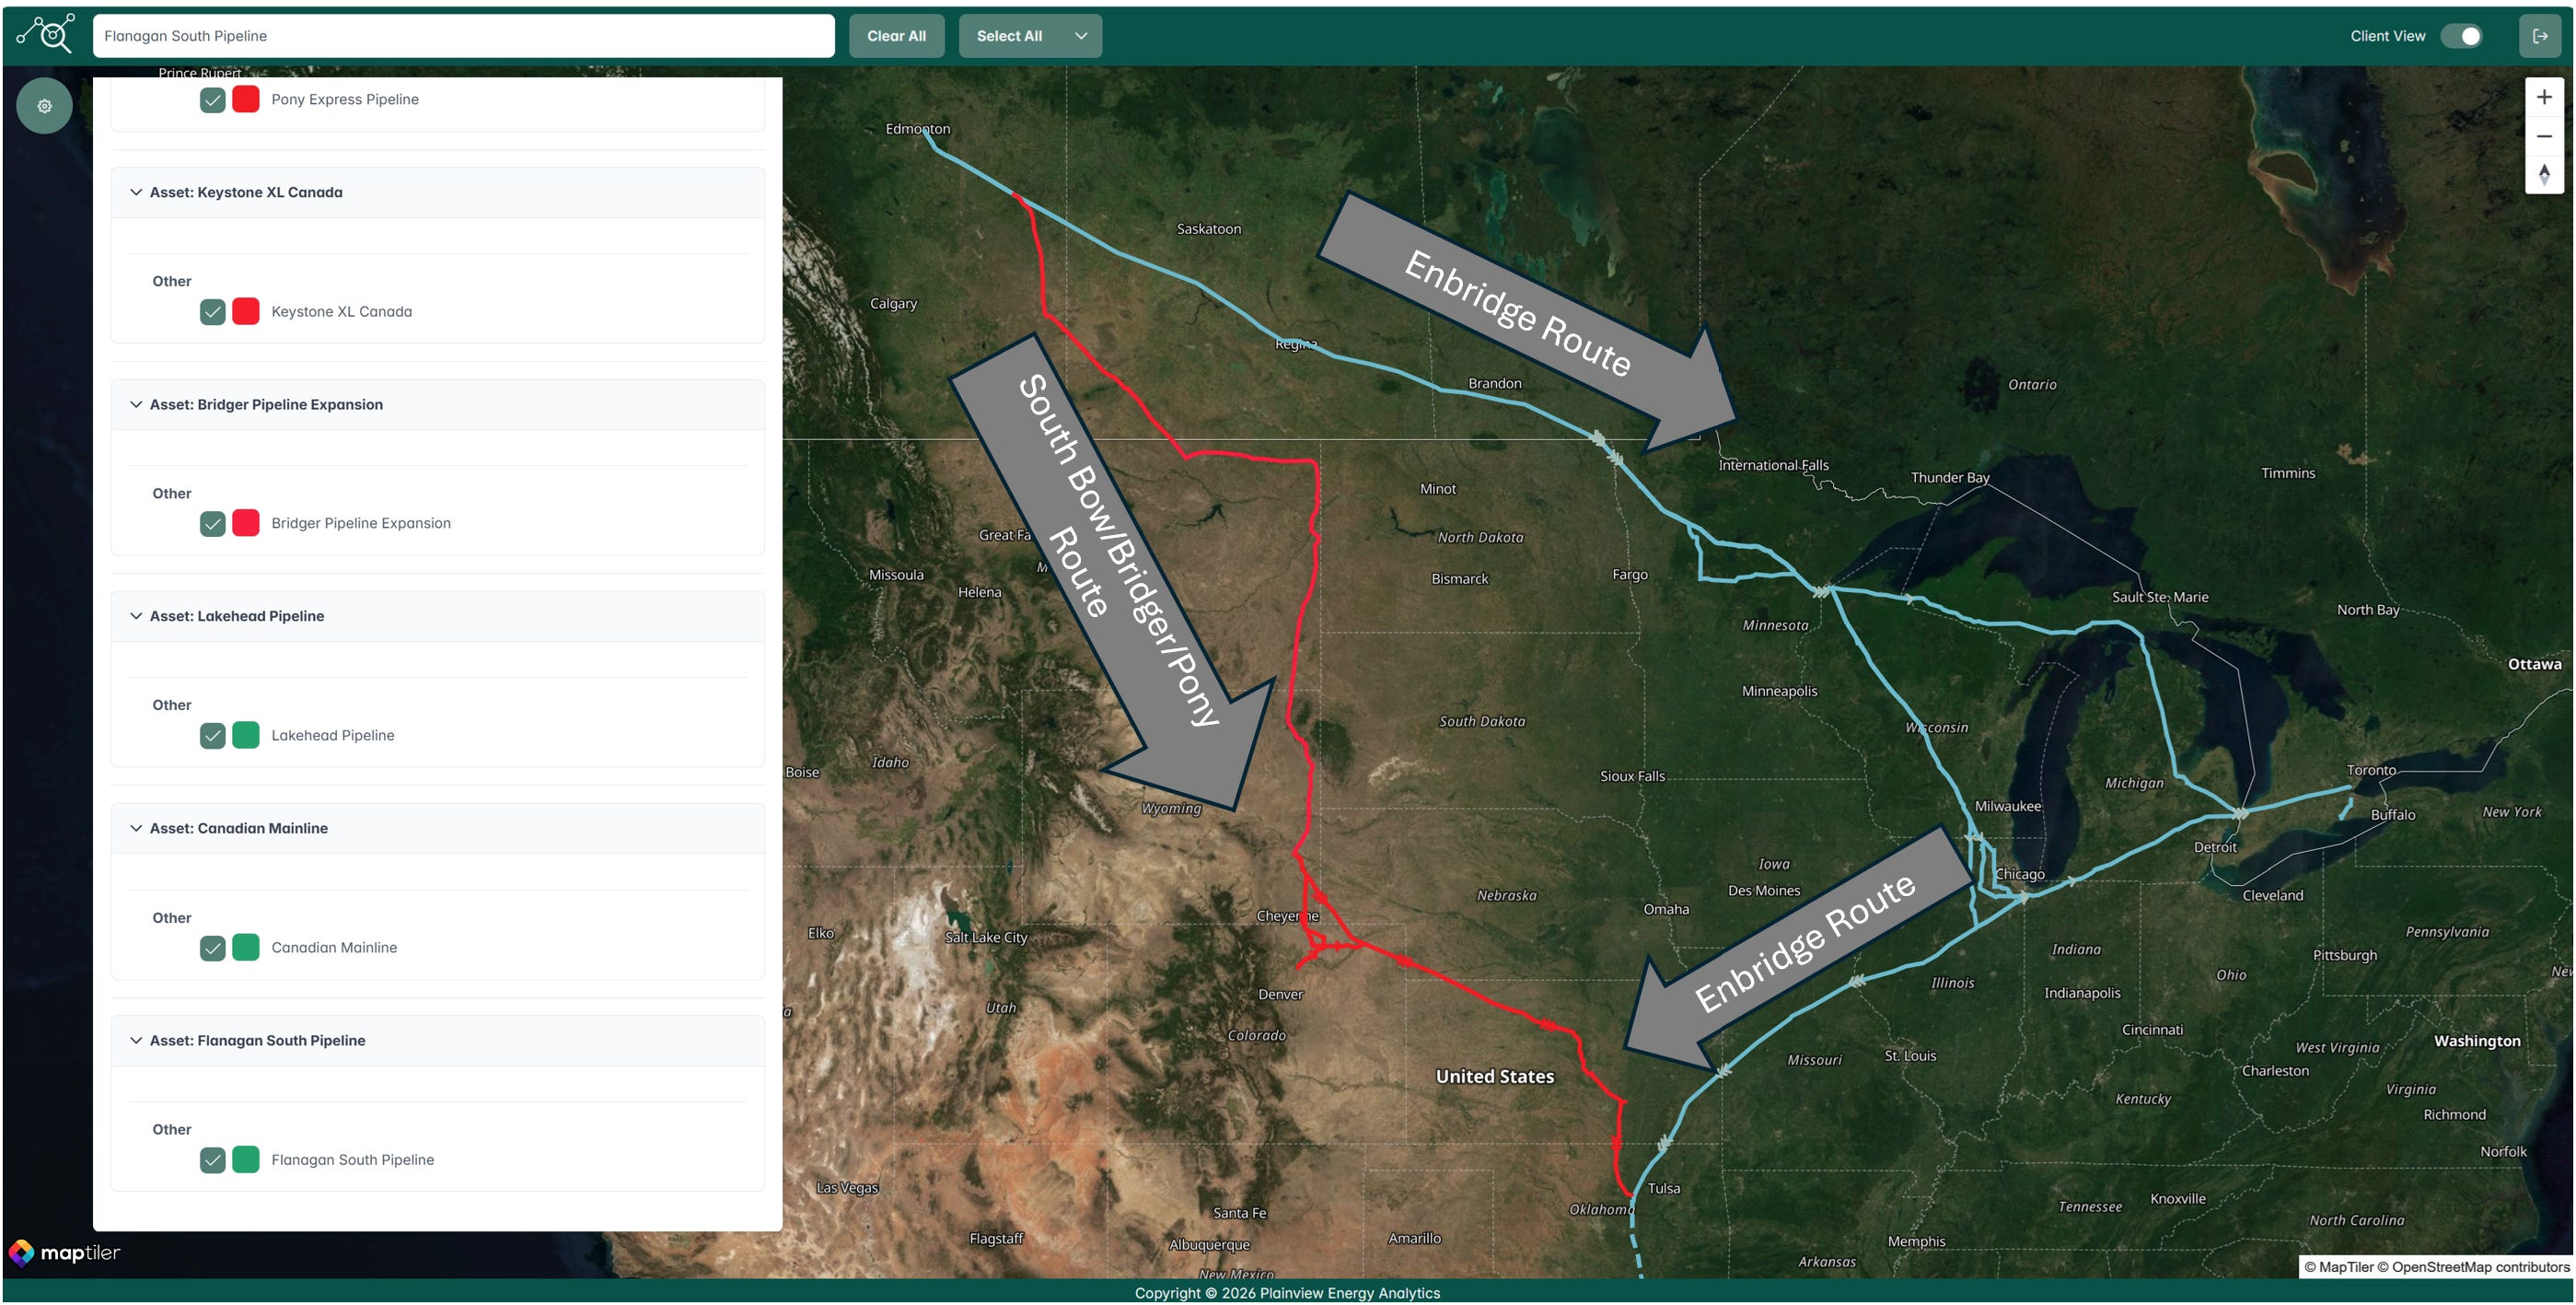The height and width of the screenshot is (1305, 2576).
Task: Uncheck the Lakehead Pipeline checkbox
Action: click(x=212, y=736)
